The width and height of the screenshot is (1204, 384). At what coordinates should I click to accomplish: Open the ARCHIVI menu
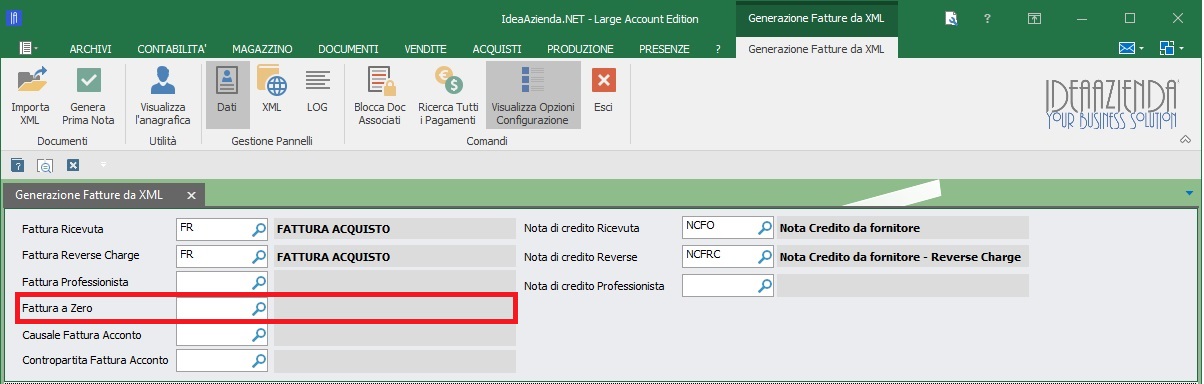[90, 48]
